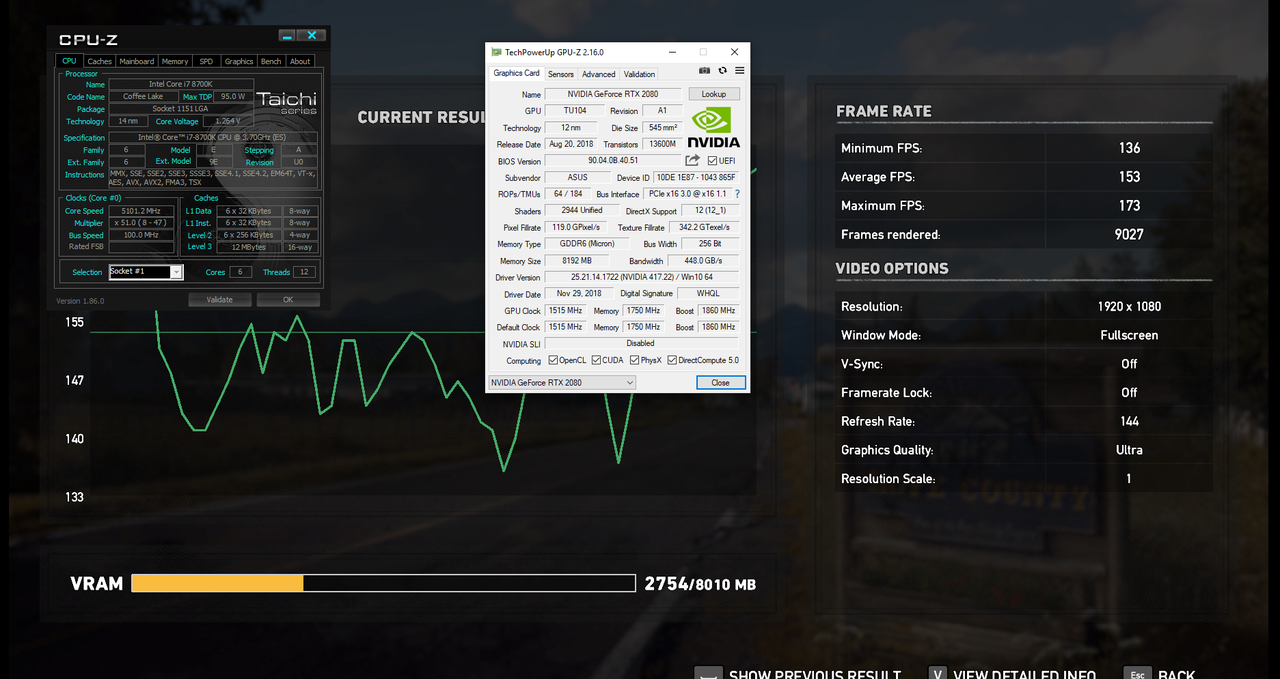Click the Window Mode value Fullscreen
Image resolution: width=1280 pixels, height=679 pixels.
point(1129,335)
